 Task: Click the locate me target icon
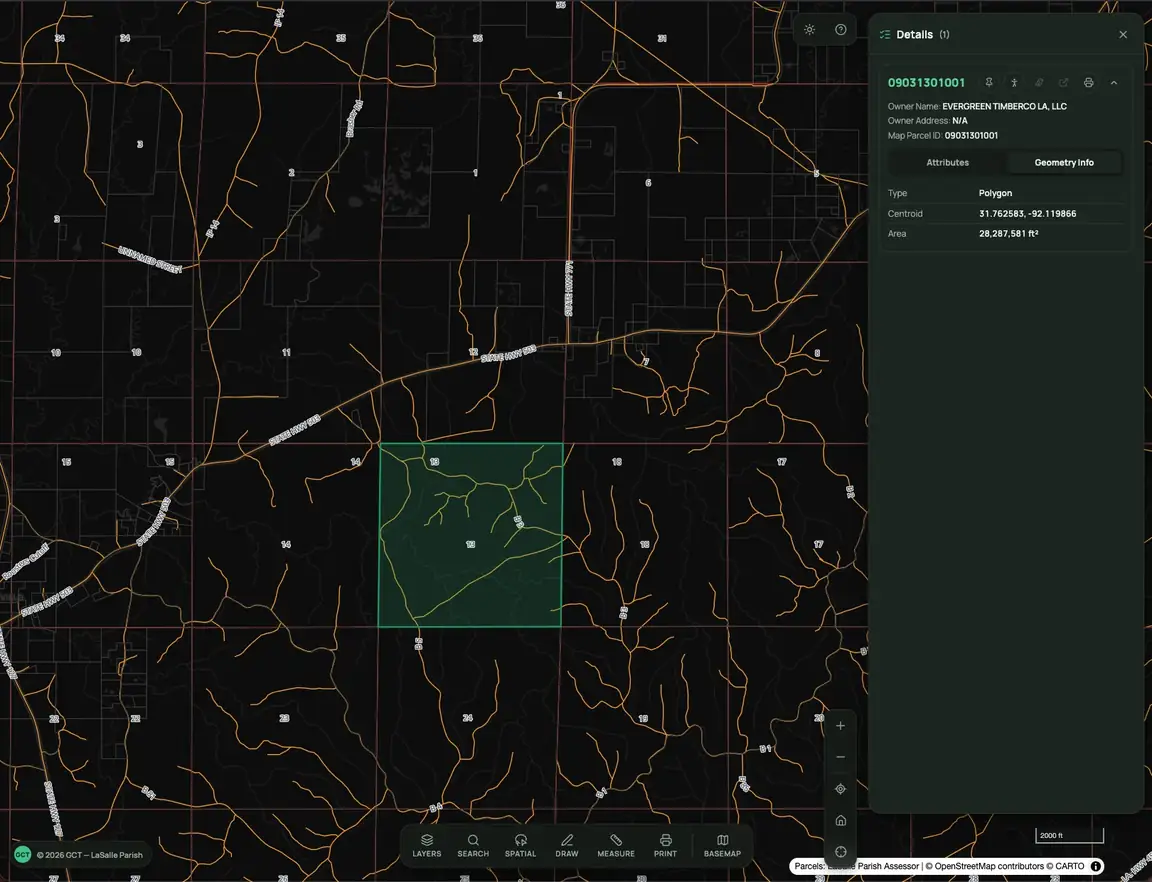[x=840, y=789]
